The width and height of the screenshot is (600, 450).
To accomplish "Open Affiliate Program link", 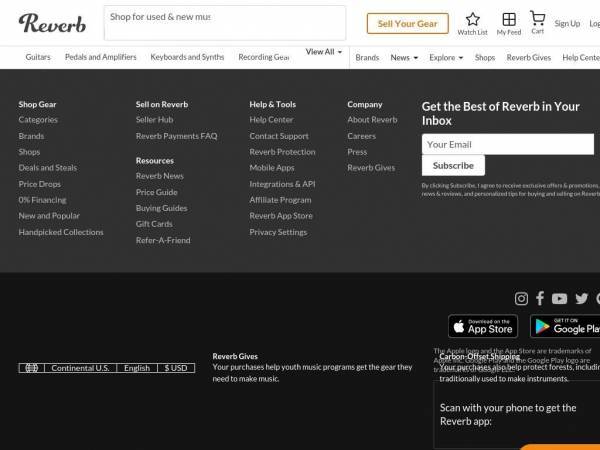I will coord(280,200).
